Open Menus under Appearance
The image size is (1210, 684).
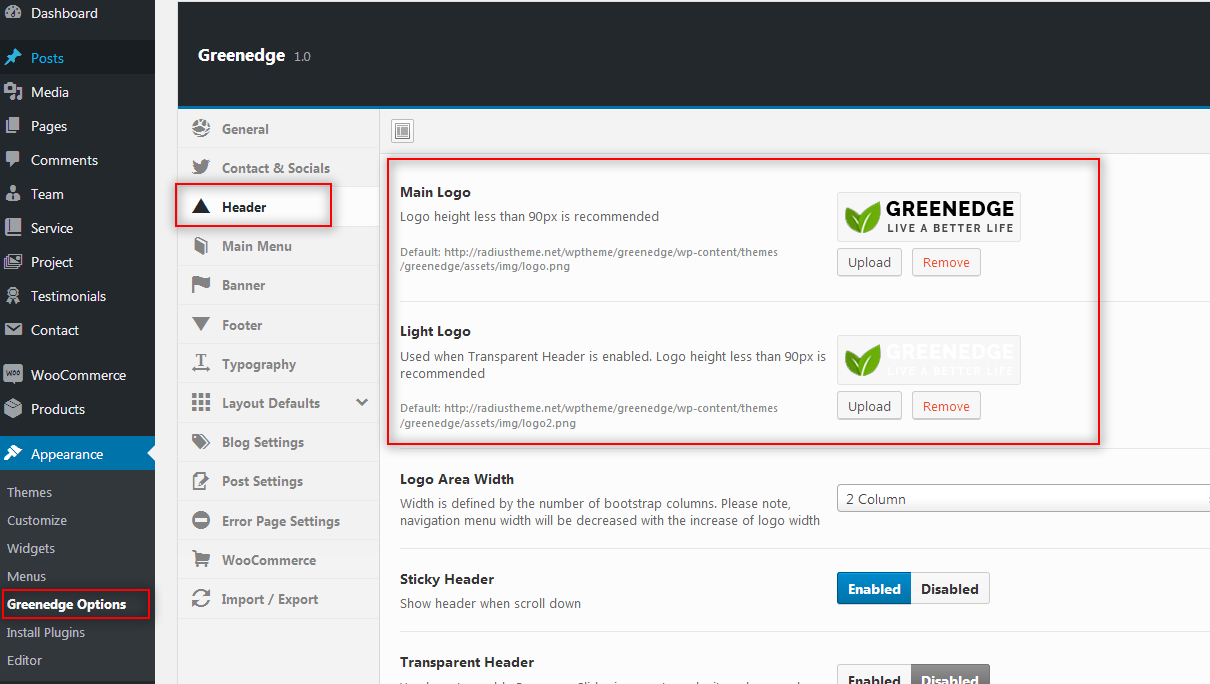tap(26, 576)
